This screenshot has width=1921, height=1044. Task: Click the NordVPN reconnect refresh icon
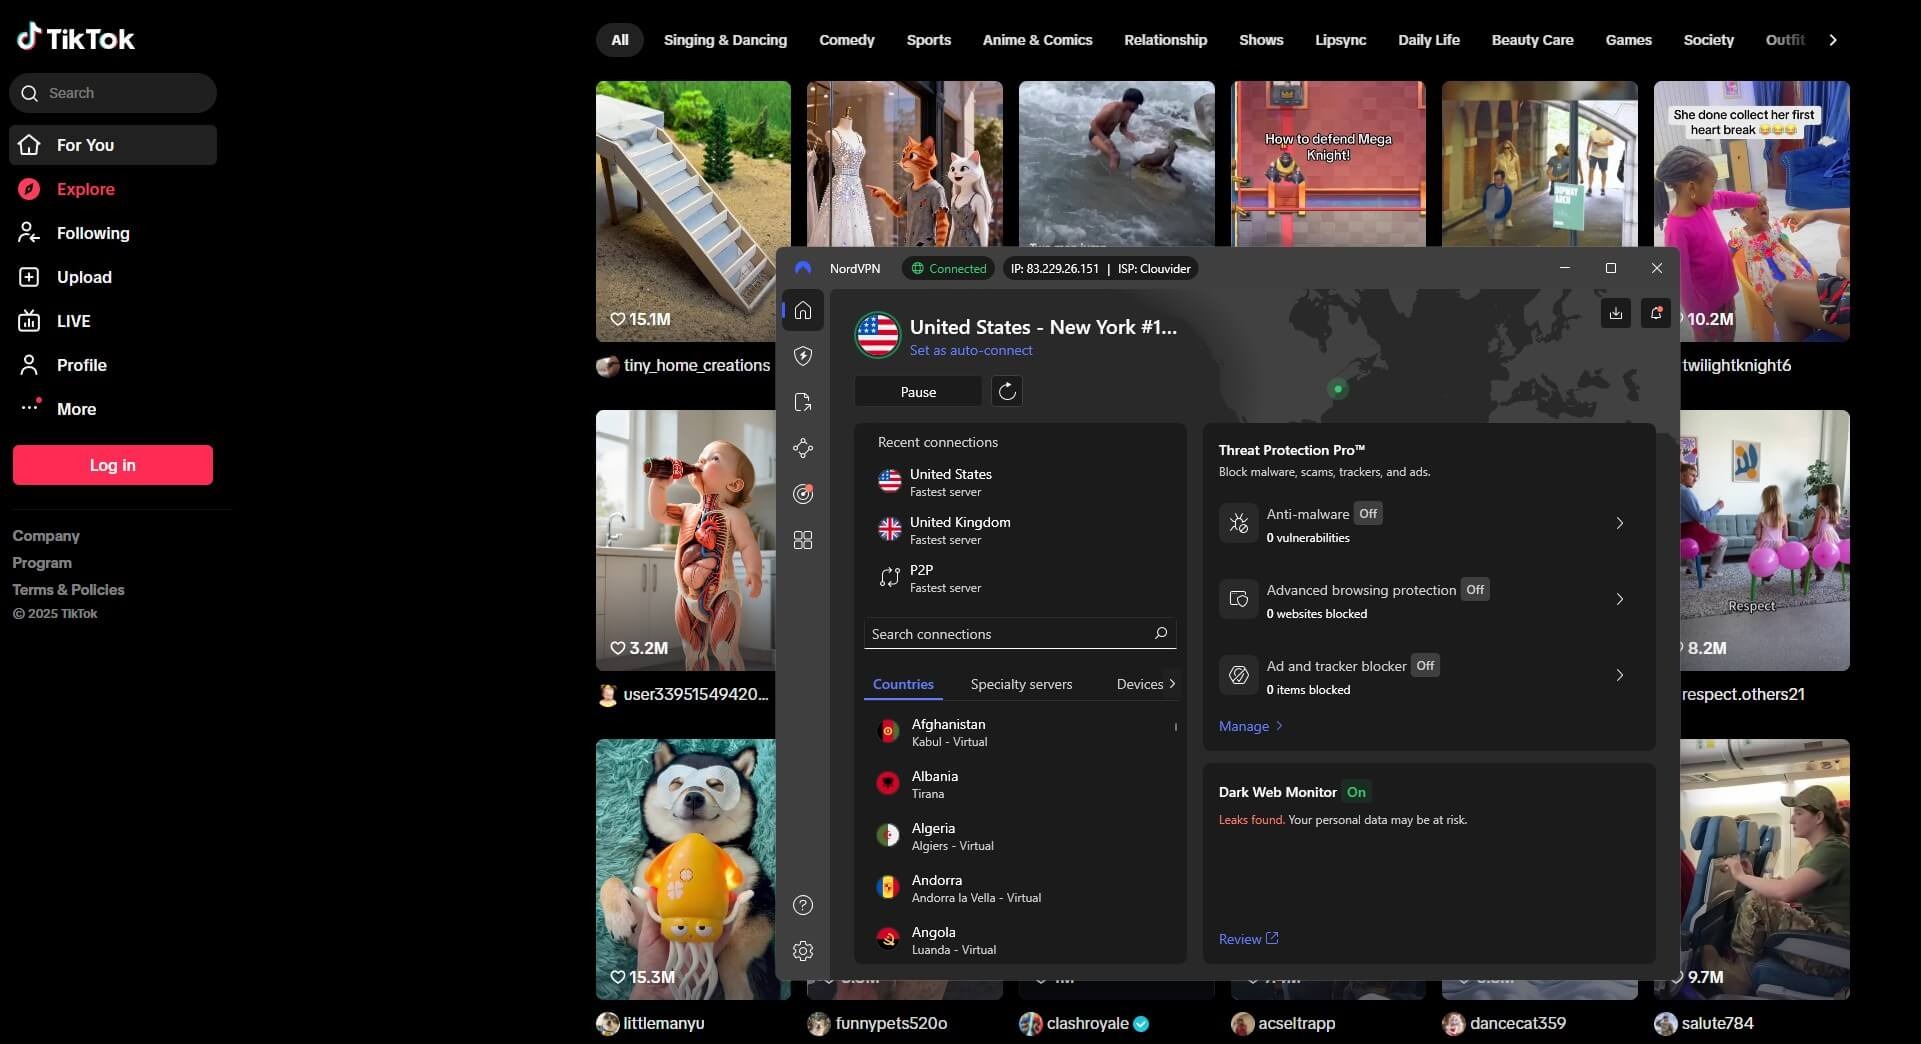tap(1007, 391)
